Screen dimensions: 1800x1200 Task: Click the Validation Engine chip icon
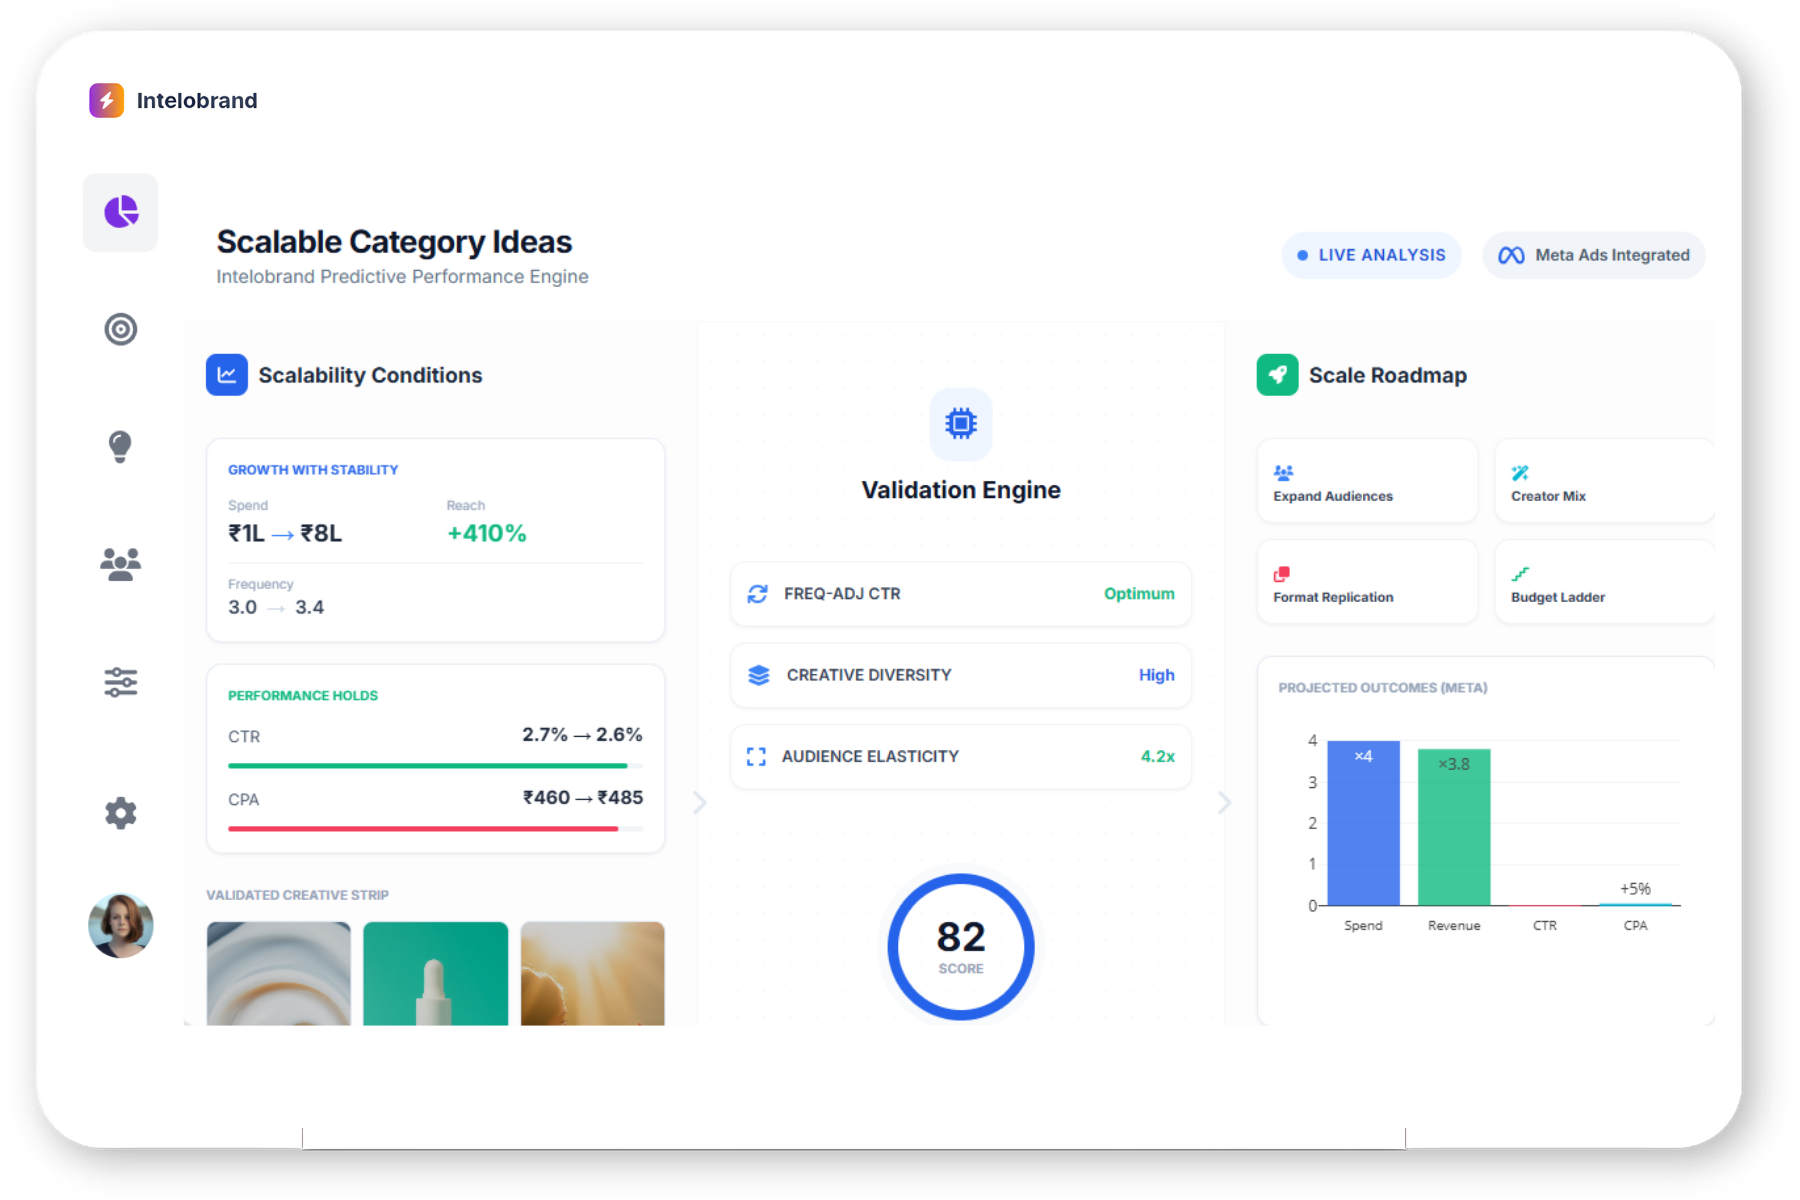[x=960, y=424]
